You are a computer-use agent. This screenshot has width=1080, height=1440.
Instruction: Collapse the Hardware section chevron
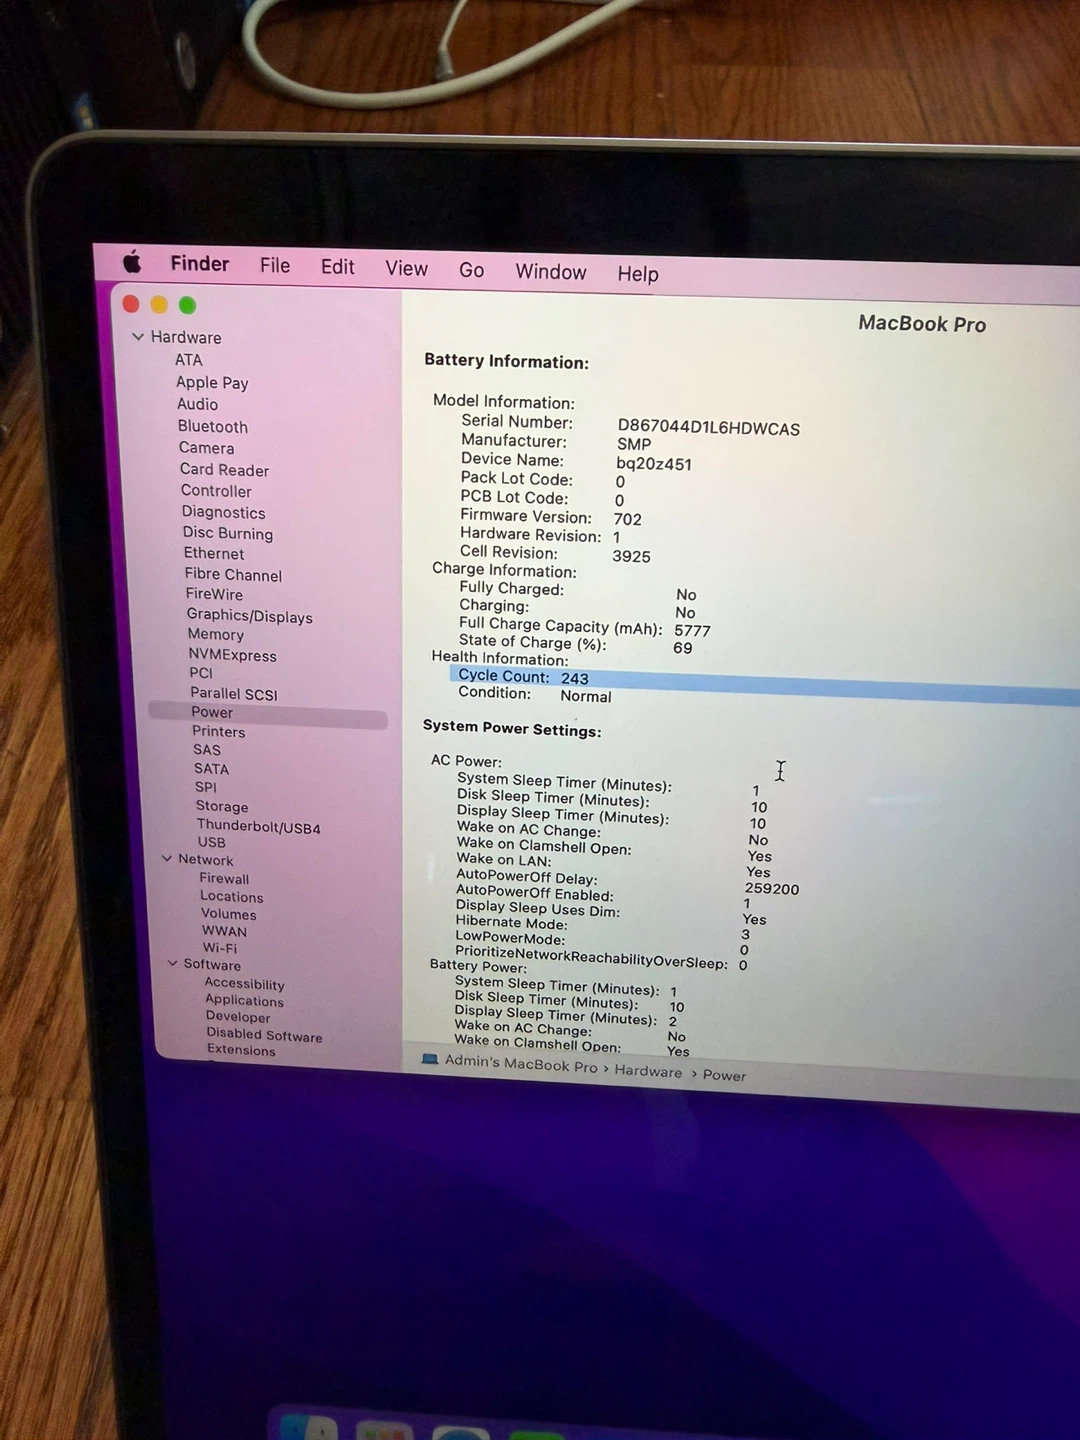tap(138, 337)
